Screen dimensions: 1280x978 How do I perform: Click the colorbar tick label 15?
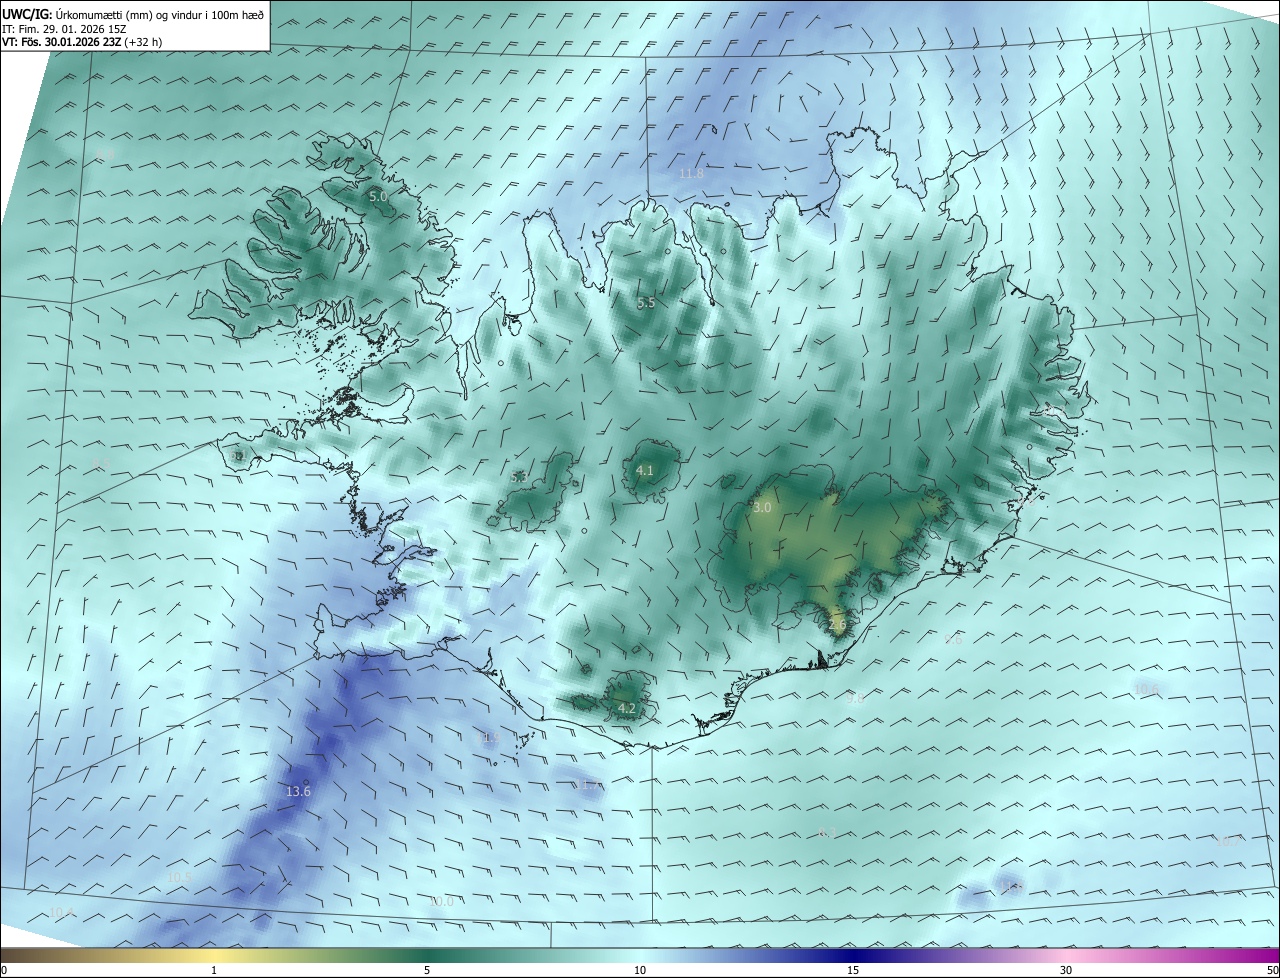pyautogui.click(x=853, y=970)
